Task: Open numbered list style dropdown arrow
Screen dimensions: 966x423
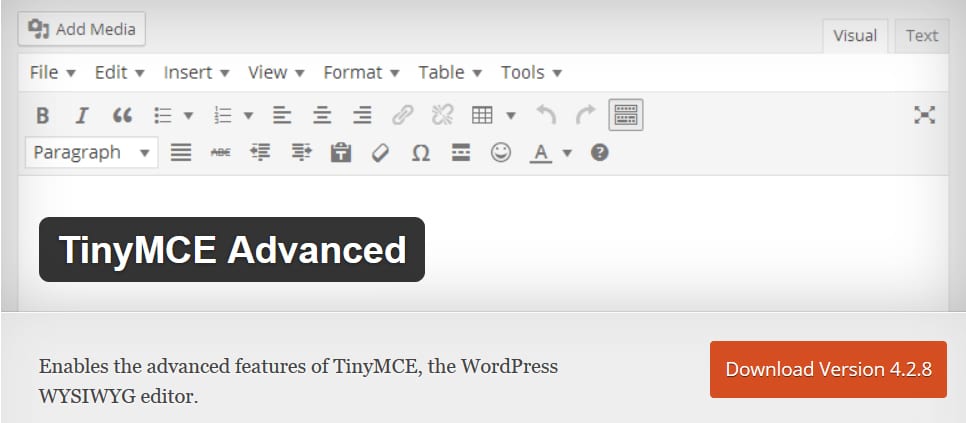Action: [248, 115]
